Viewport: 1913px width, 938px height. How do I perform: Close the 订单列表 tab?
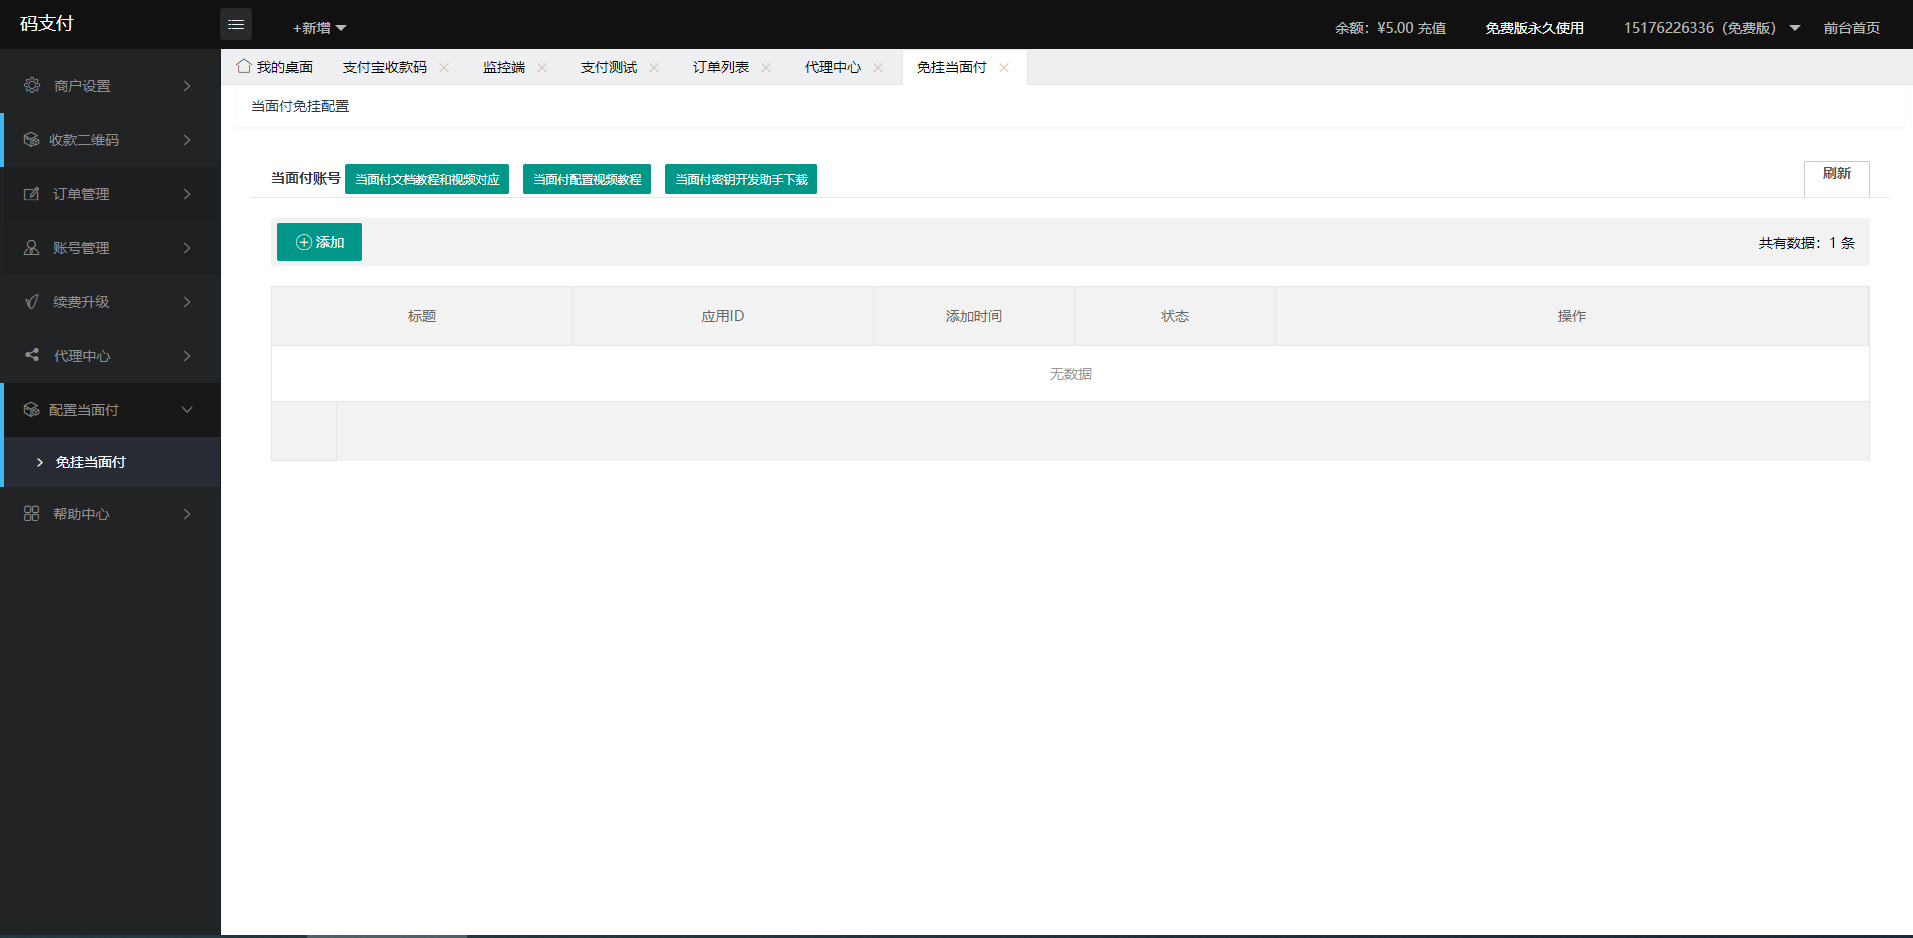coord(766,68)
